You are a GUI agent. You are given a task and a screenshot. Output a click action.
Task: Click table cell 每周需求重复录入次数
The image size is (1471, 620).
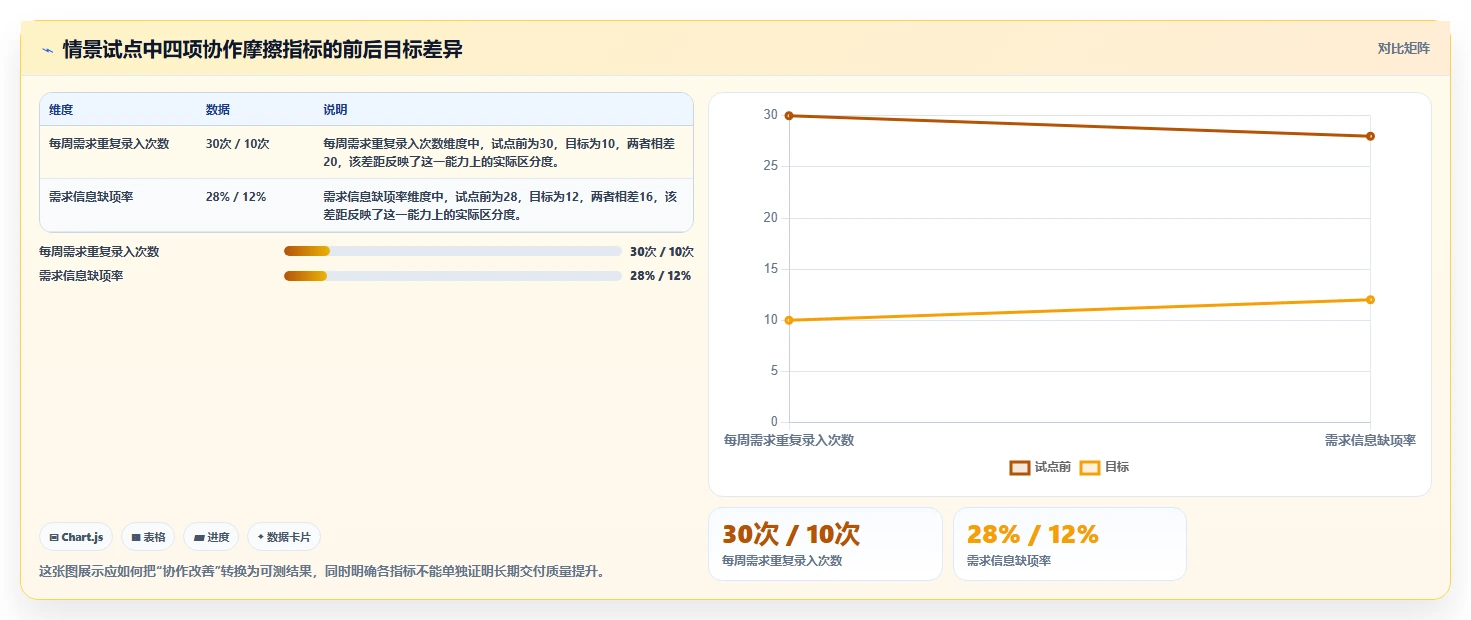[x=109, y=144]
